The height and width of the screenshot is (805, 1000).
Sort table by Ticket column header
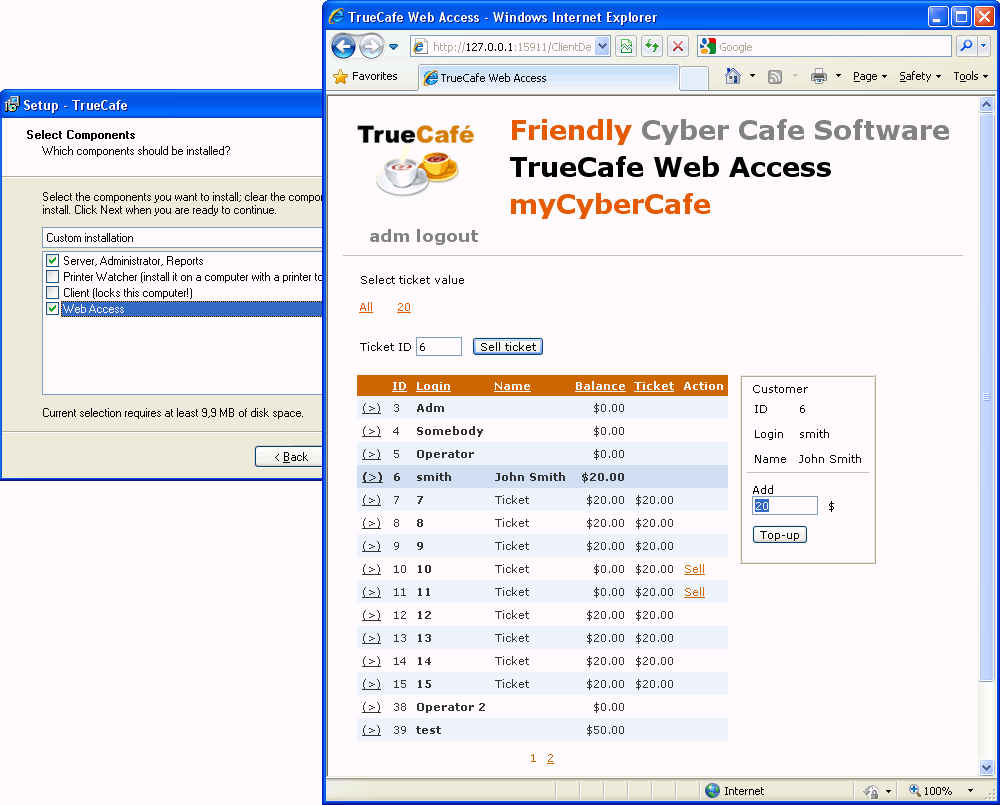654,386
